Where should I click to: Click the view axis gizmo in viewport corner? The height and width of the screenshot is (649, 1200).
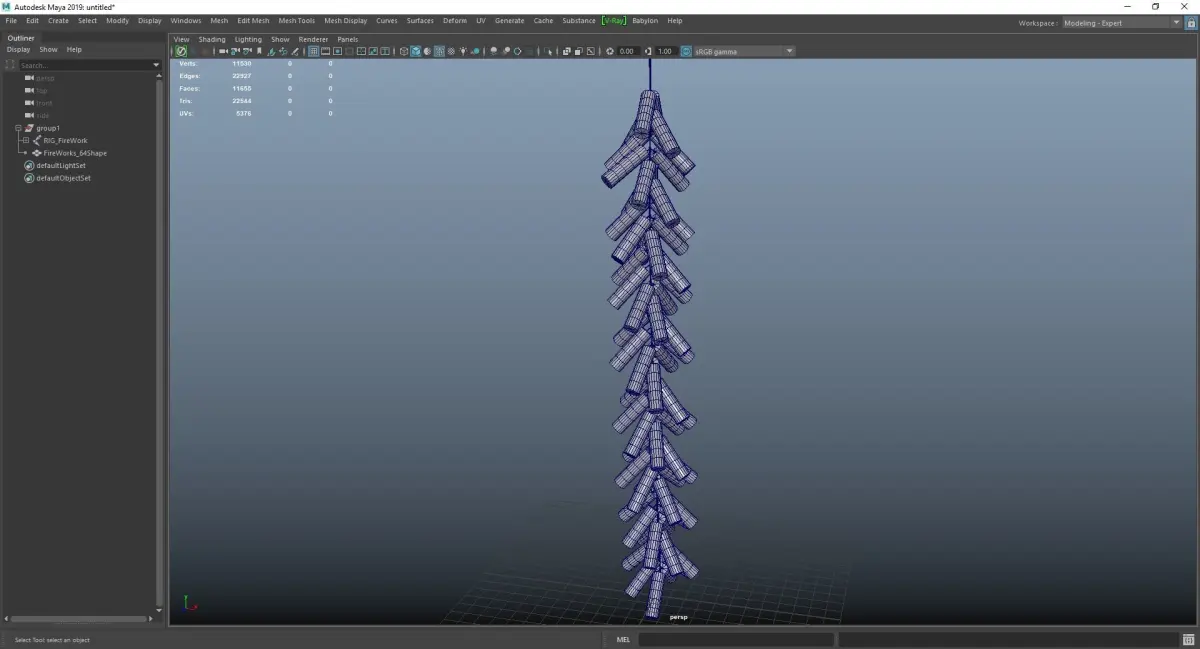(x=190, y=604)
